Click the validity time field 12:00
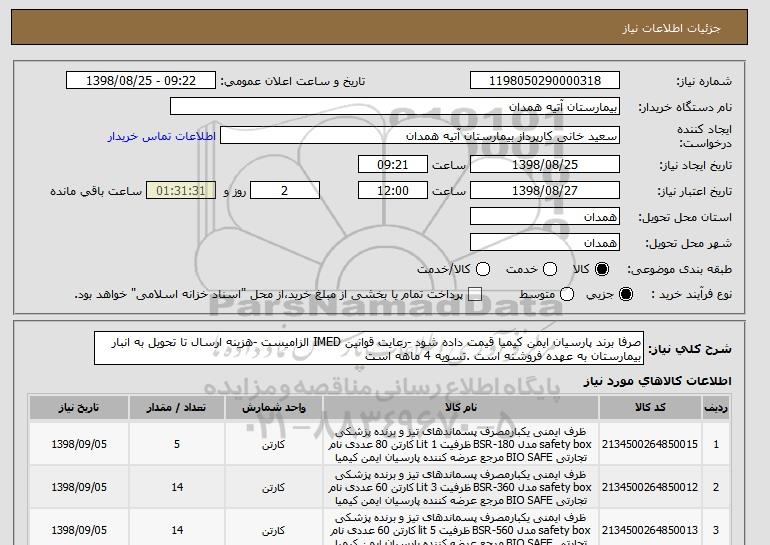 point(393,191)
